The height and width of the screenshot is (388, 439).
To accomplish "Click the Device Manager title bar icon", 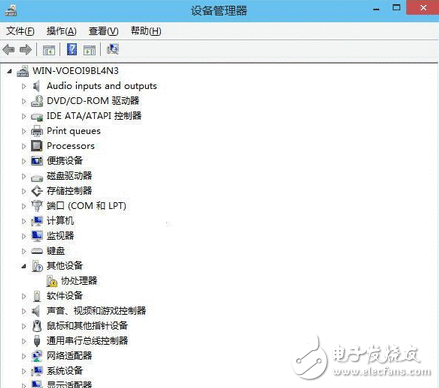I will click(11, 10).
